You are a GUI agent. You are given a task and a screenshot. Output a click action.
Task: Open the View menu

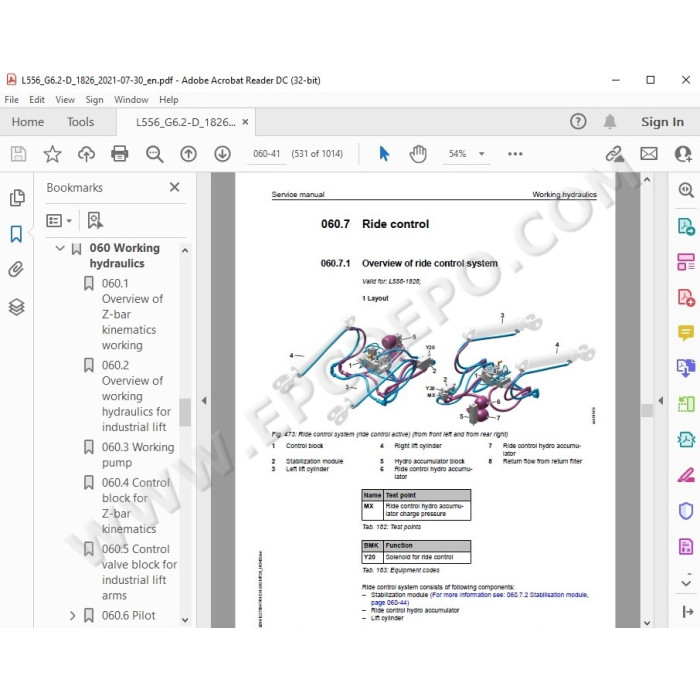click(x=65, y=100)
